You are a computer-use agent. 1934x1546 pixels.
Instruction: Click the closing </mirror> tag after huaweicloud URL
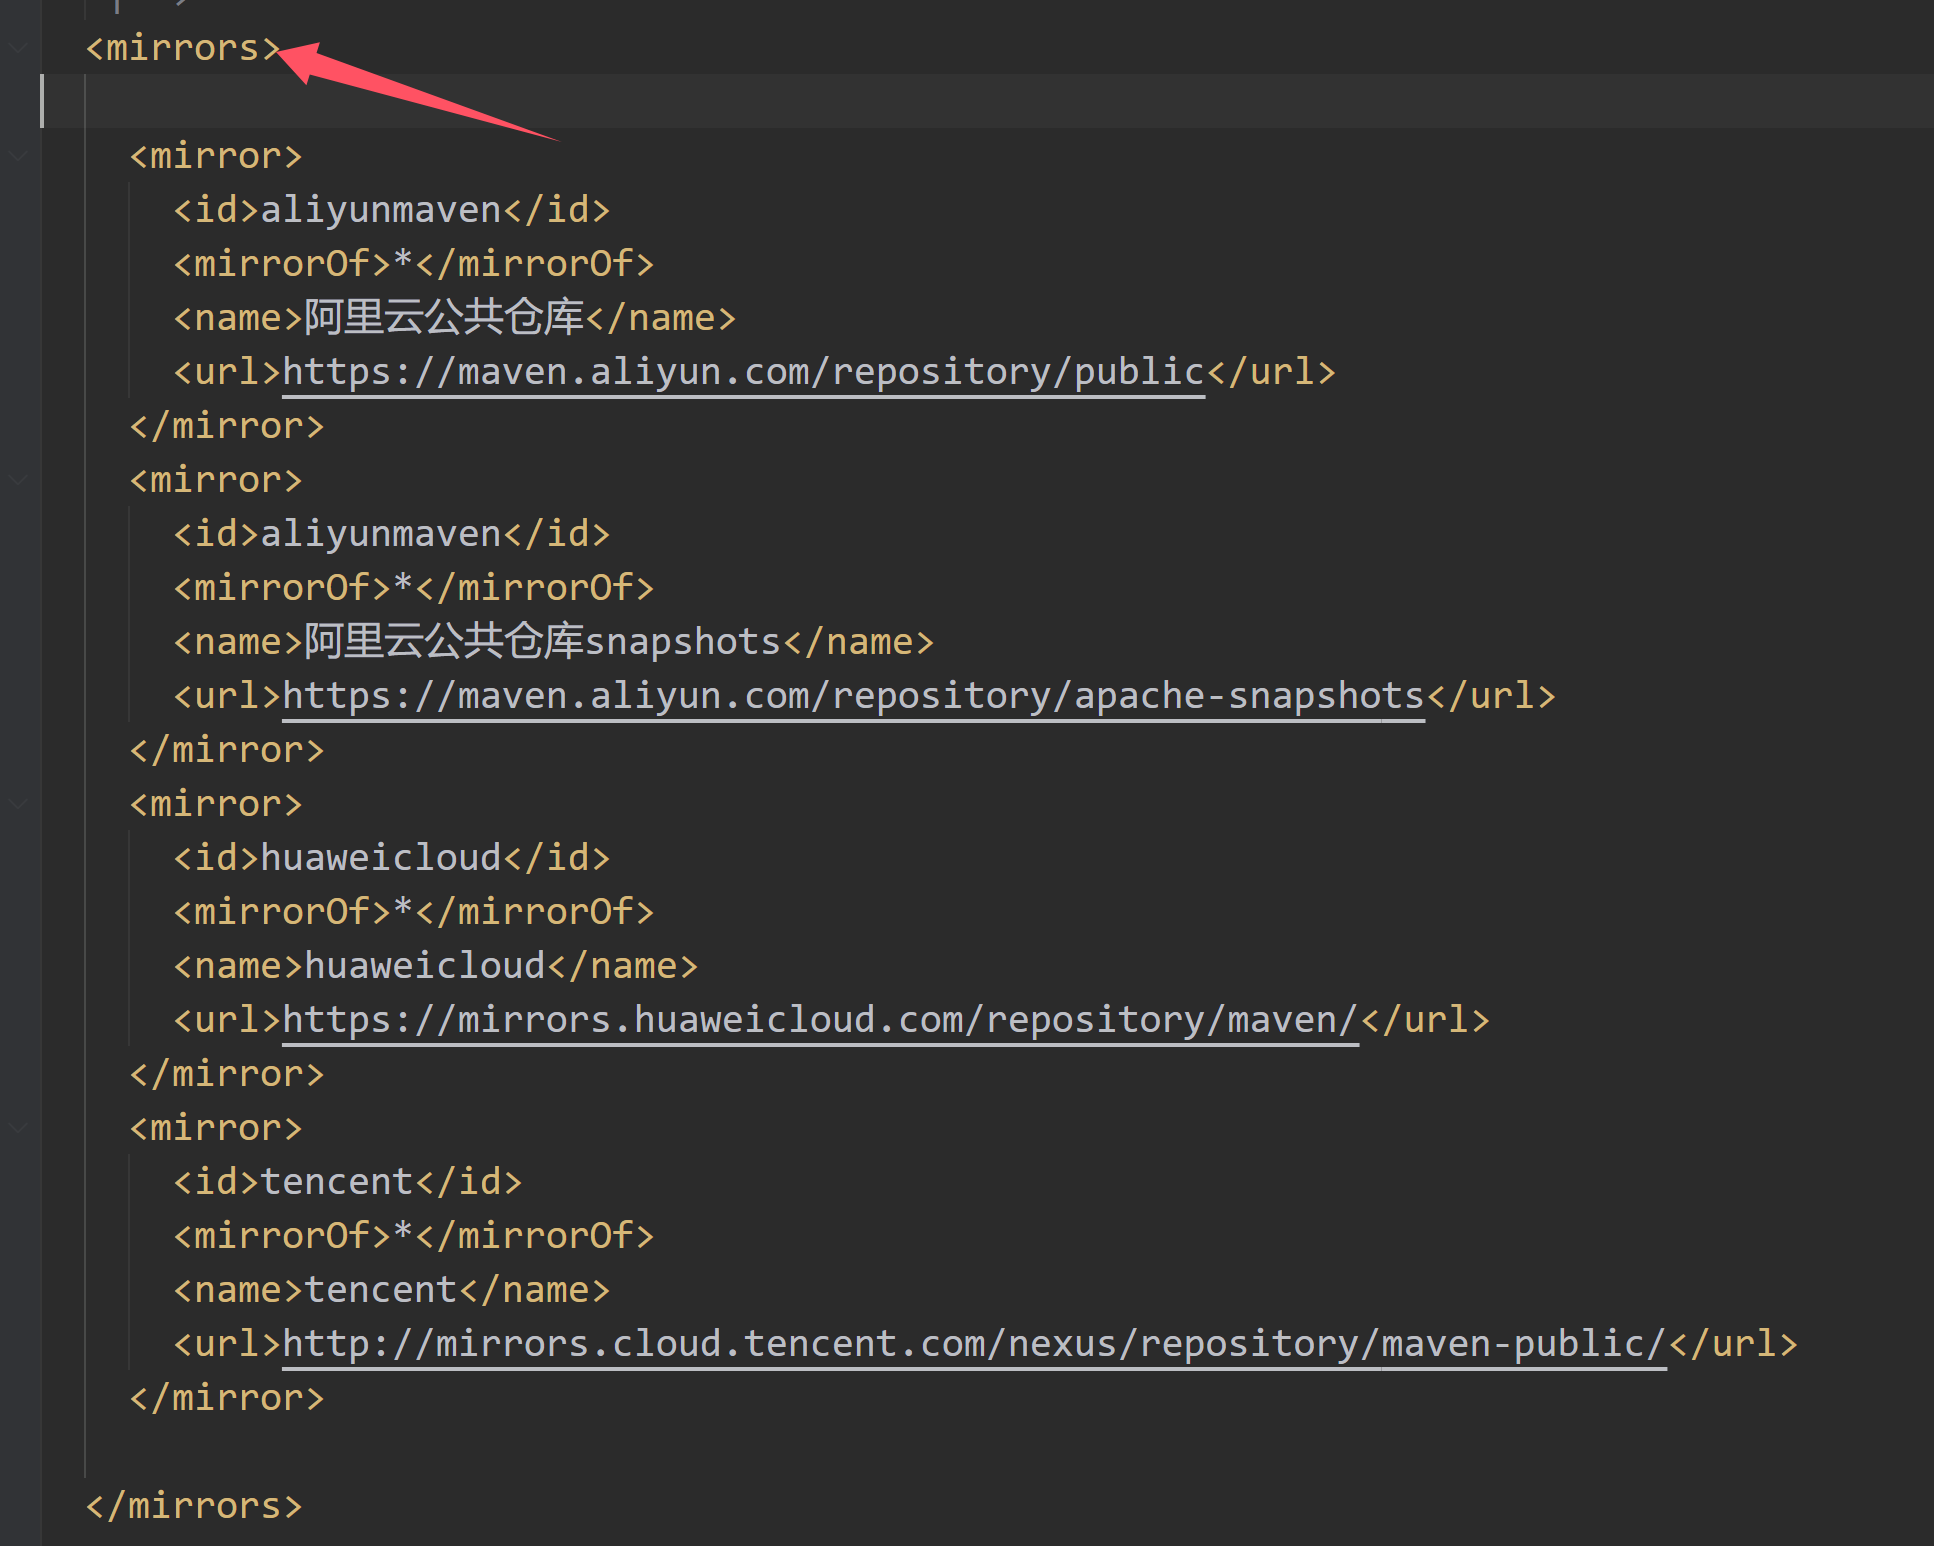coord(227,1074)
